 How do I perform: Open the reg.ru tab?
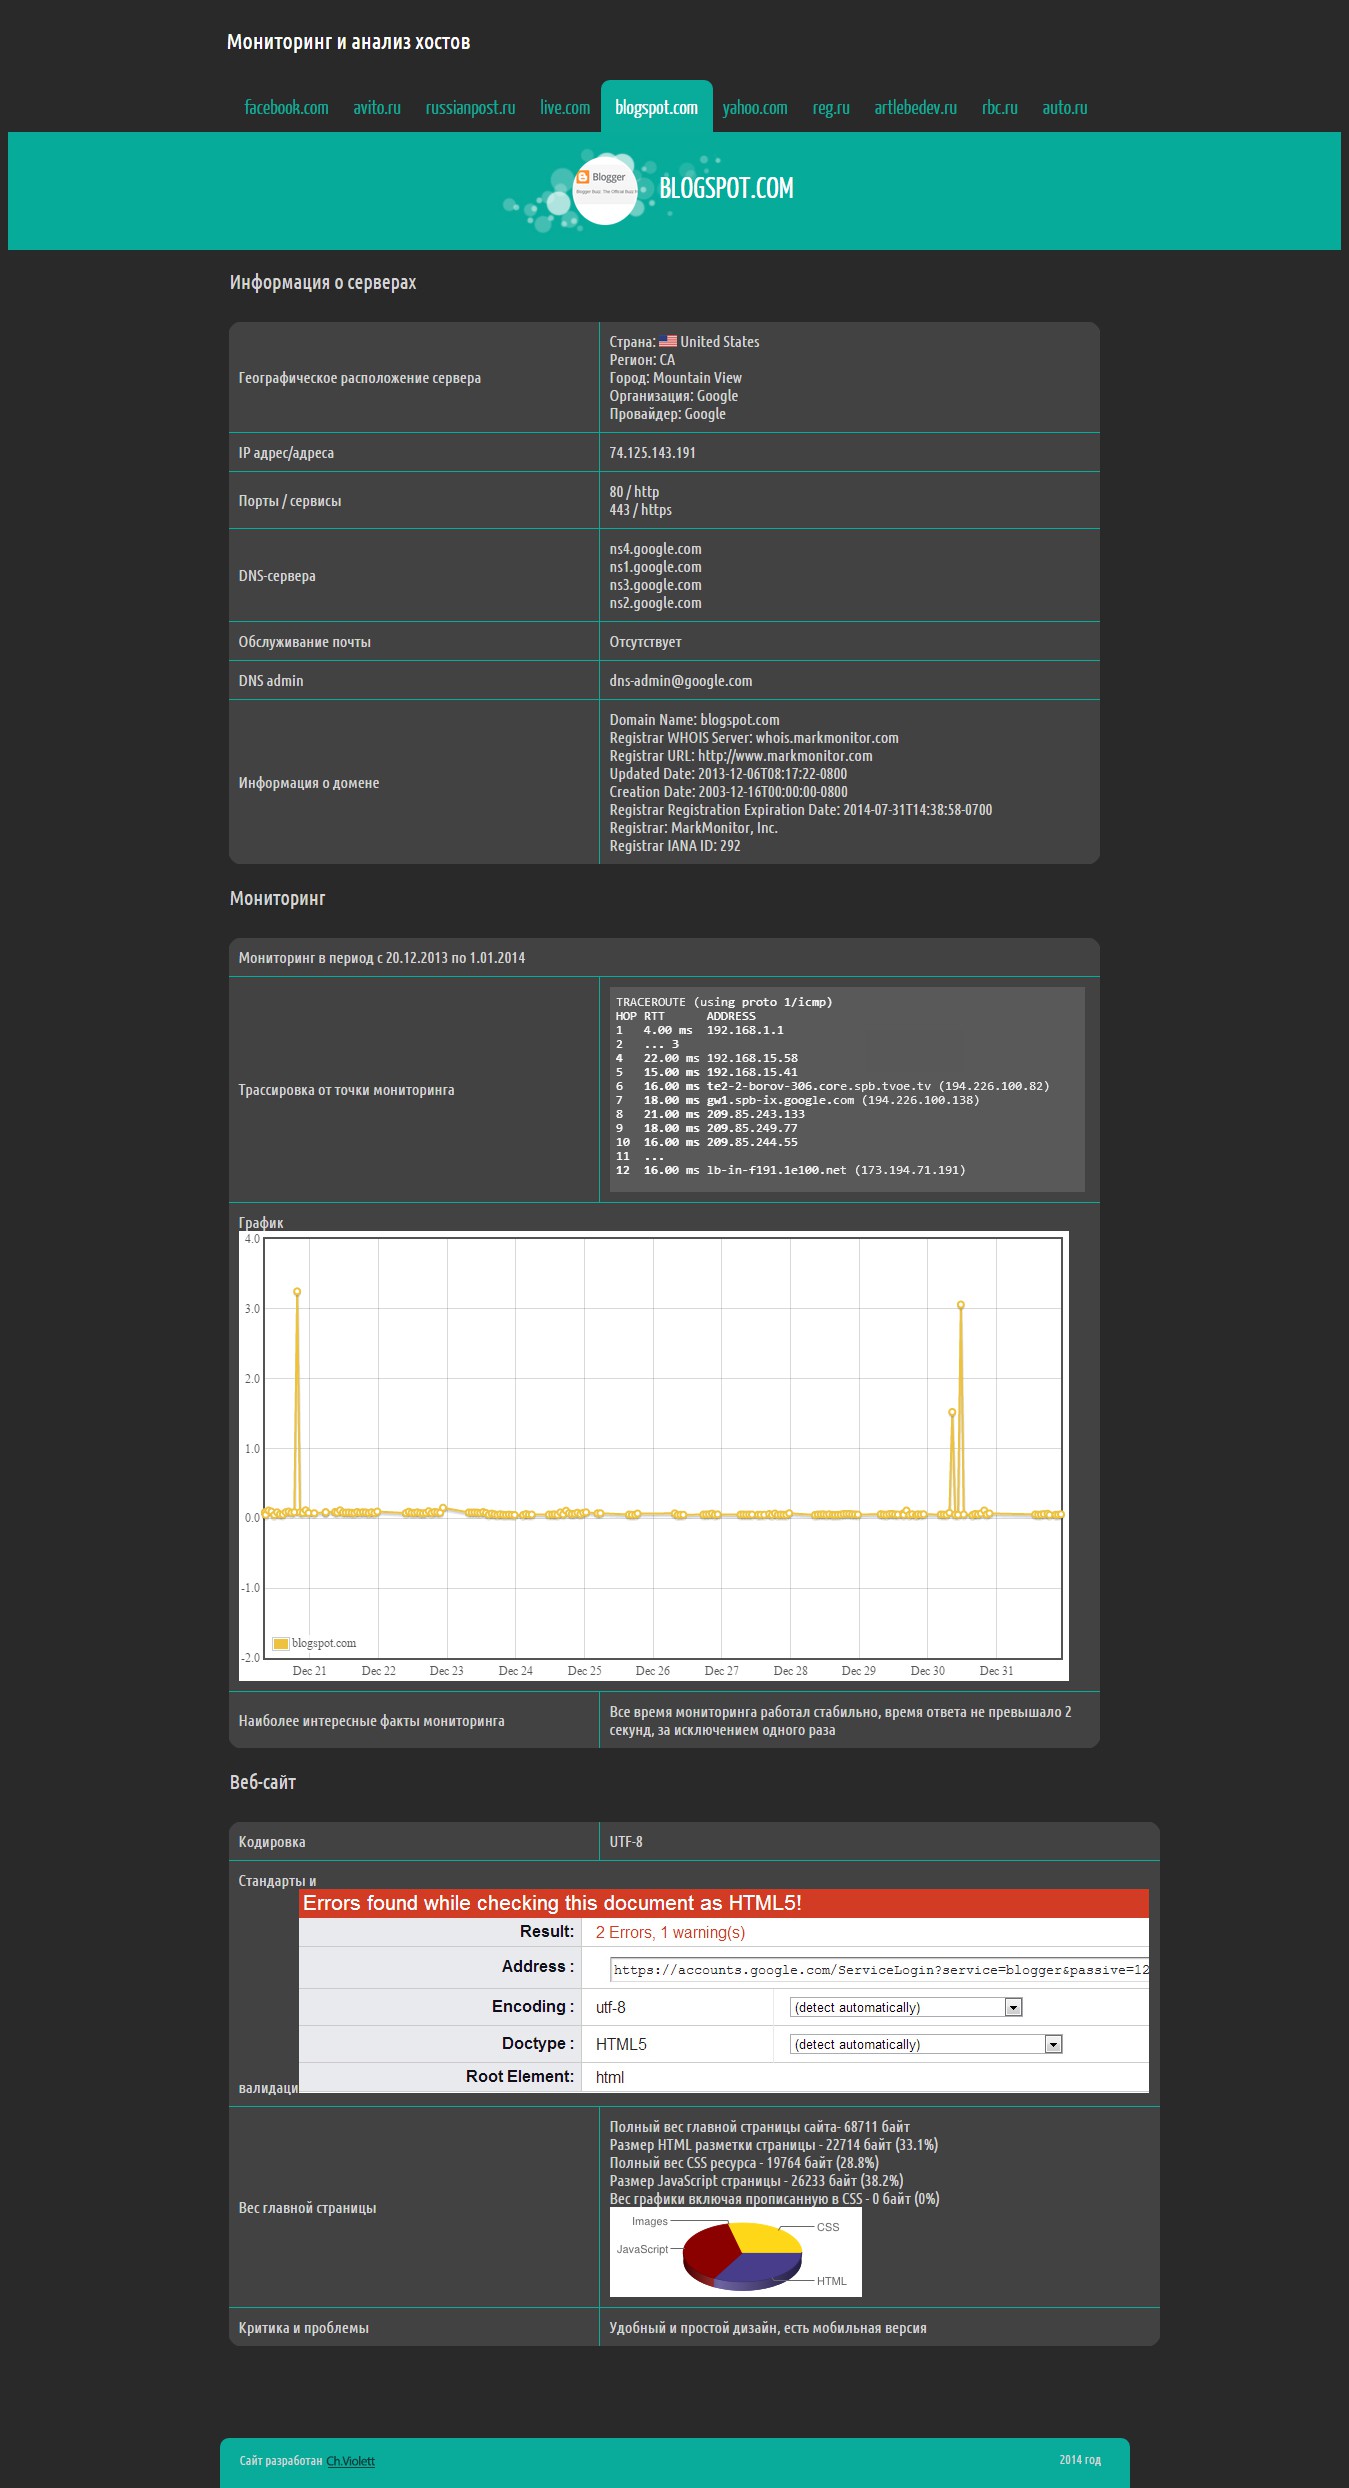831,107
